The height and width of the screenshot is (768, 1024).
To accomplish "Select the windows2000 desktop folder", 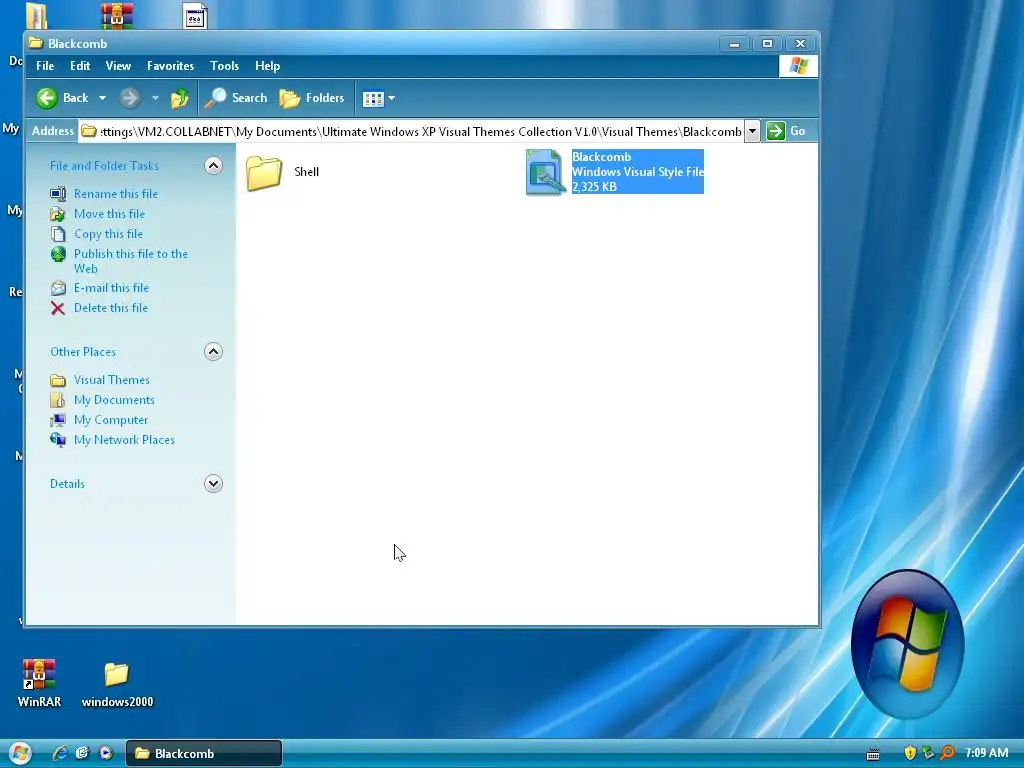I will [118, 684].
